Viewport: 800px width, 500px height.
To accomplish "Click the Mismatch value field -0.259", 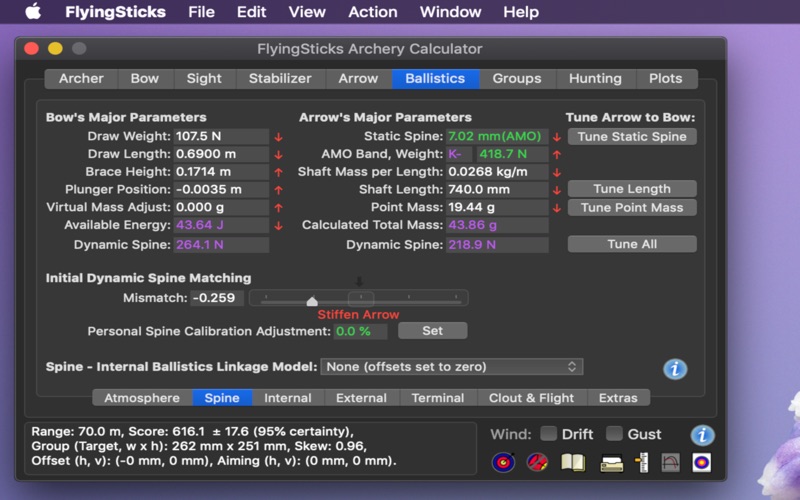I will [x=217, y=298].
